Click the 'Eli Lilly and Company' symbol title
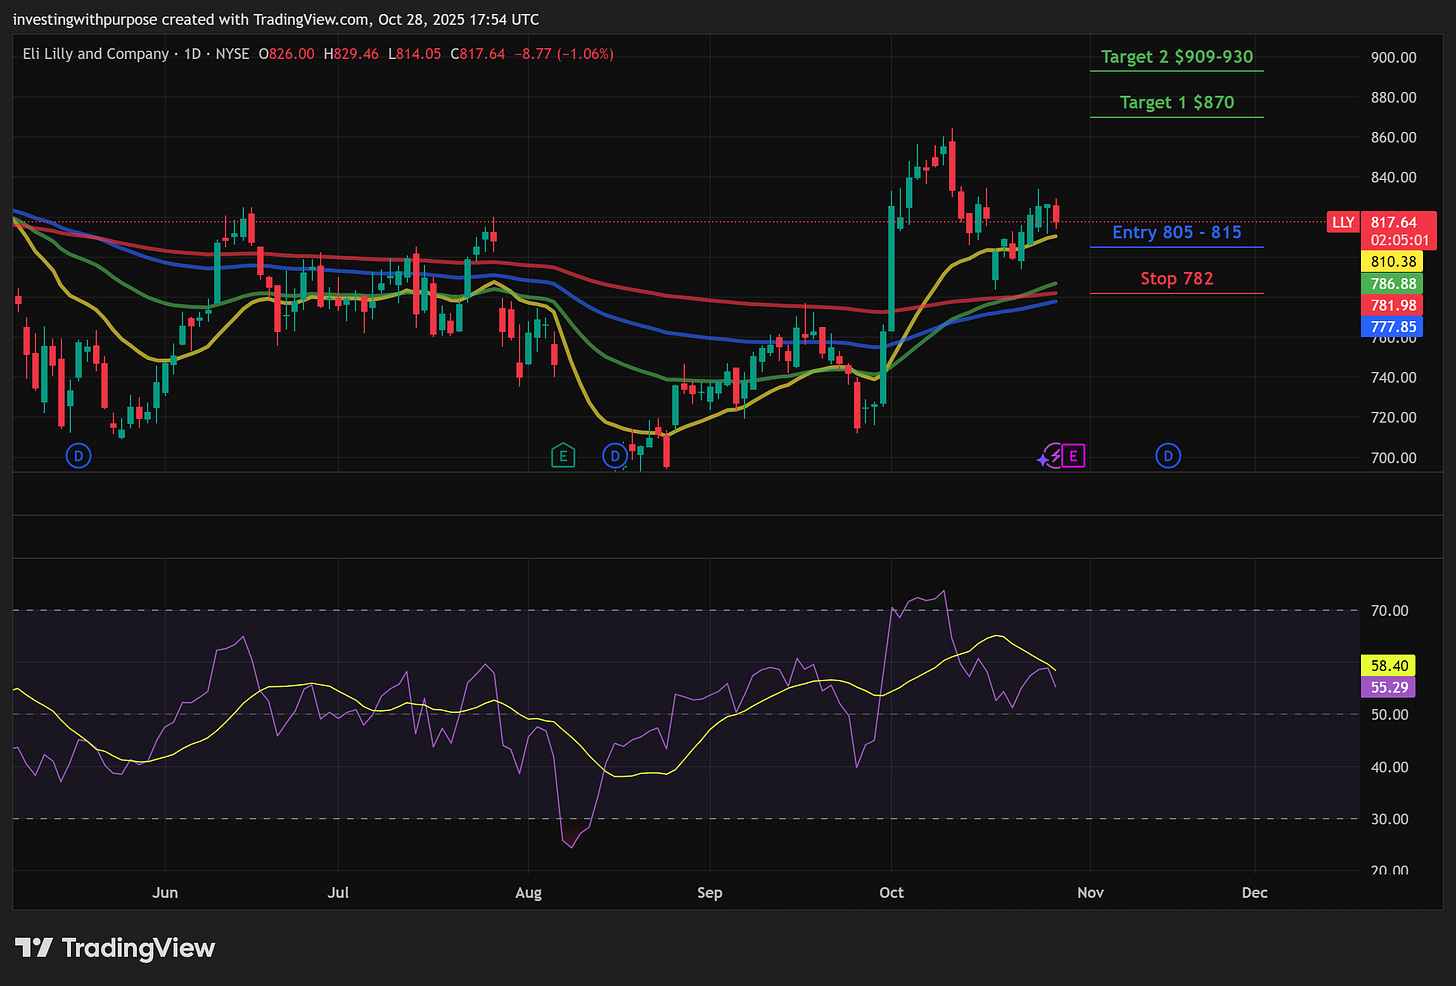 [x=96, y=54]
